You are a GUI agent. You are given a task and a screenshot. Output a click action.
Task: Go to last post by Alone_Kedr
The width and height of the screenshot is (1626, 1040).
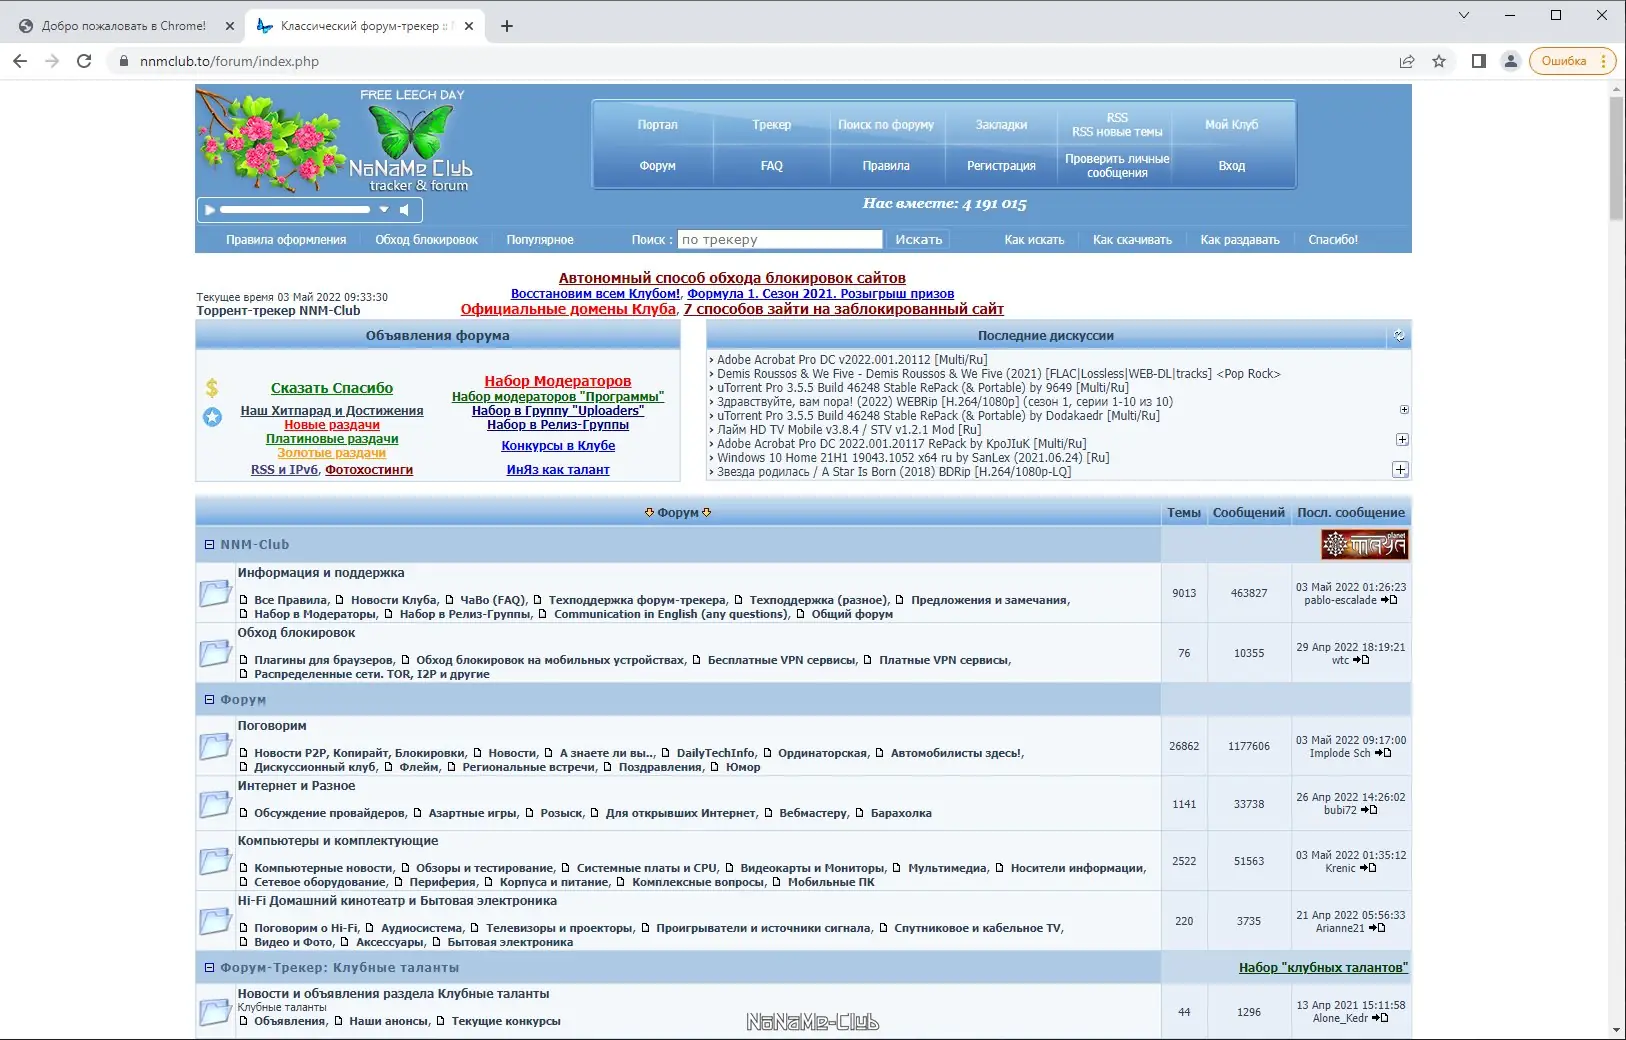pos(1380,1018)
